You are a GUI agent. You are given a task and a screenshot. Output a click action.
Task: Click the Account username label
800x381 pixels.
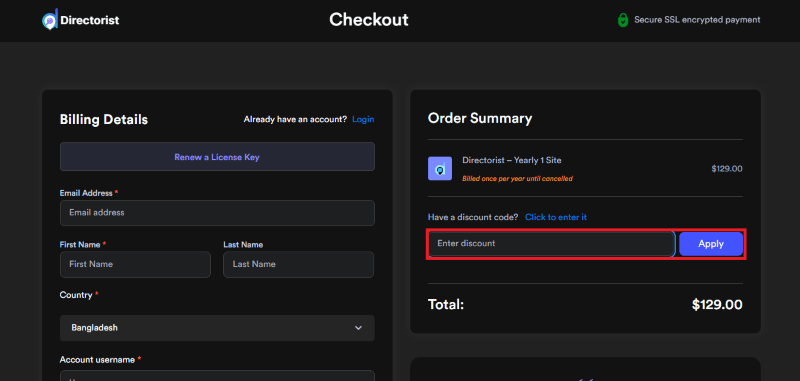pos(97,360)
